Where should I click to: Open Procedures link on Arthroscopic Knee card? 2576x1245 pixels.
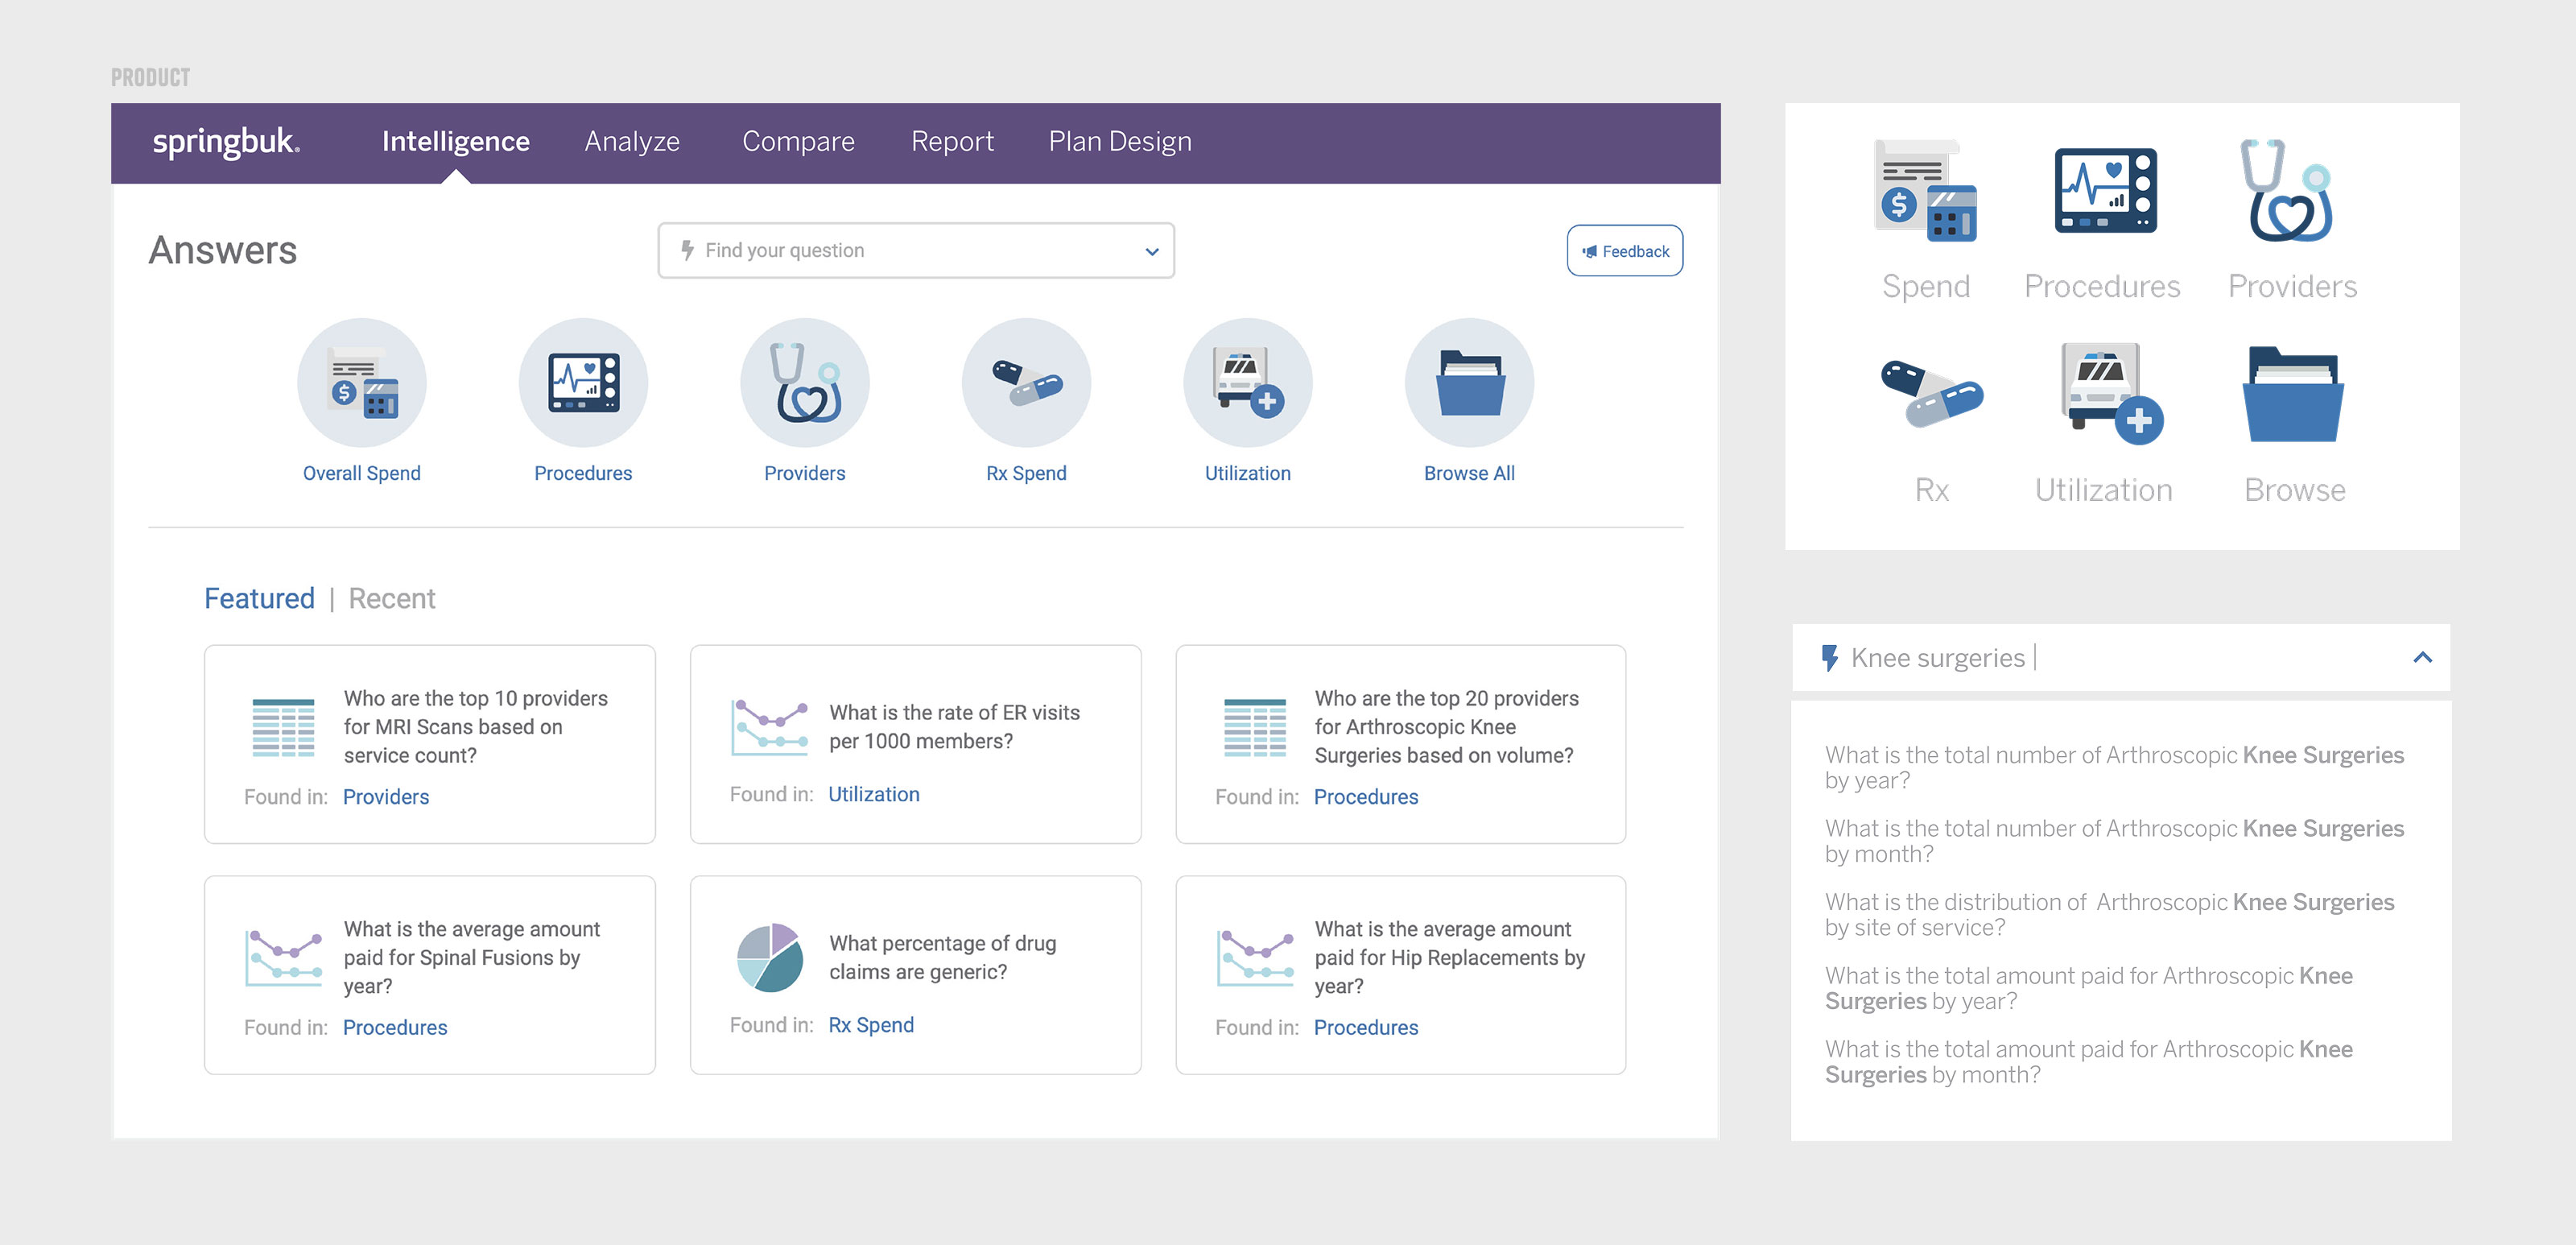[1366, 797]
